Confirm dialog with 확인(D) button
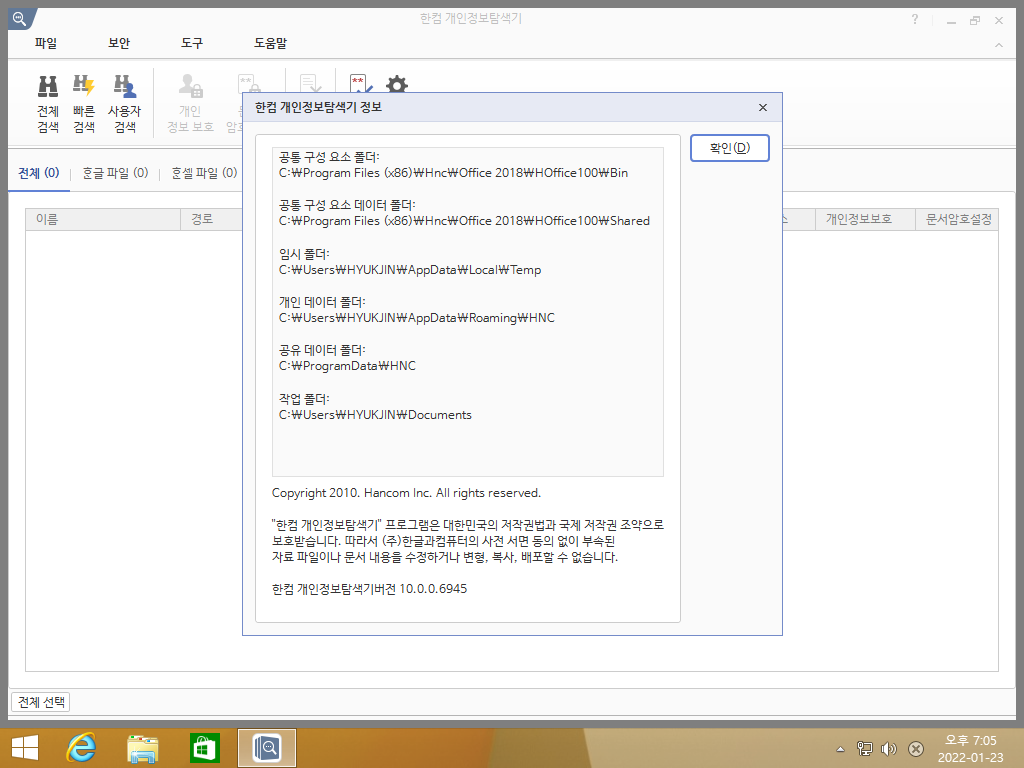 [729, 148]
